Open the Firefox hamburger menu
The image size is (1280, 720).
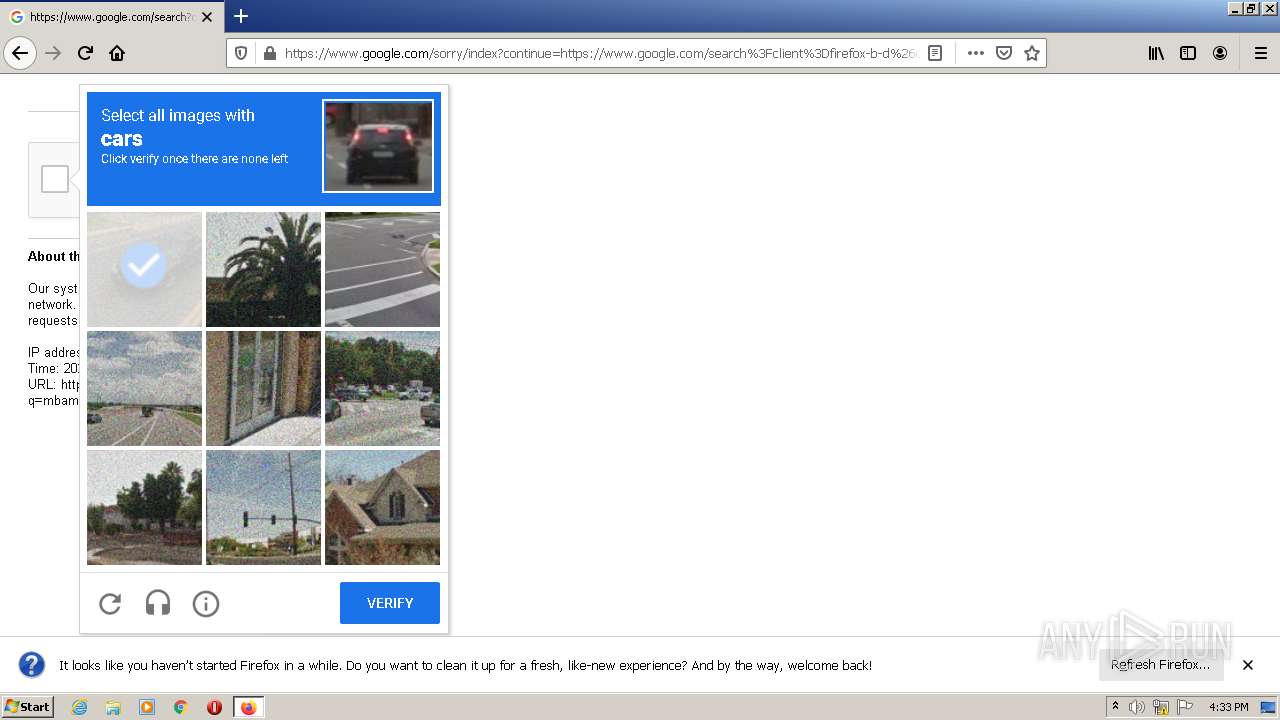coord(1261,53)
